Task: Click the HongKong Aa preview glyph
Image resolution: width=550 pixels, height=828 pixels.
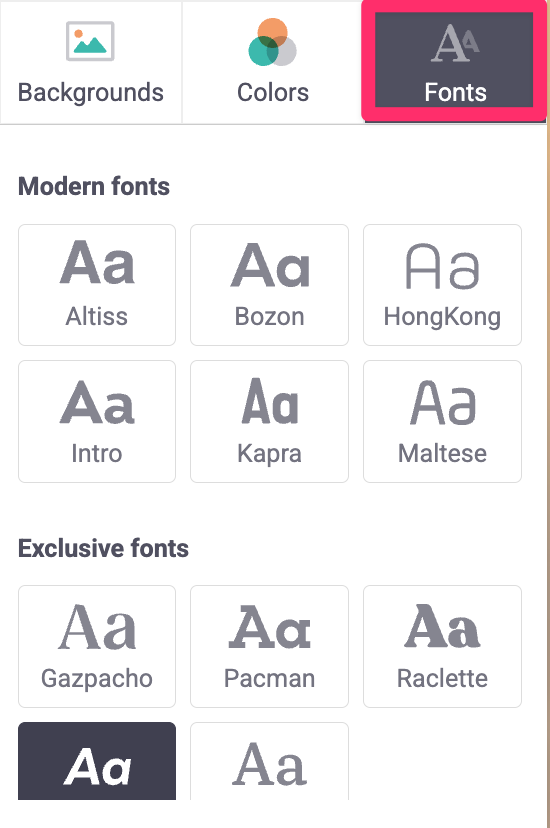Action: pos(442,266)
